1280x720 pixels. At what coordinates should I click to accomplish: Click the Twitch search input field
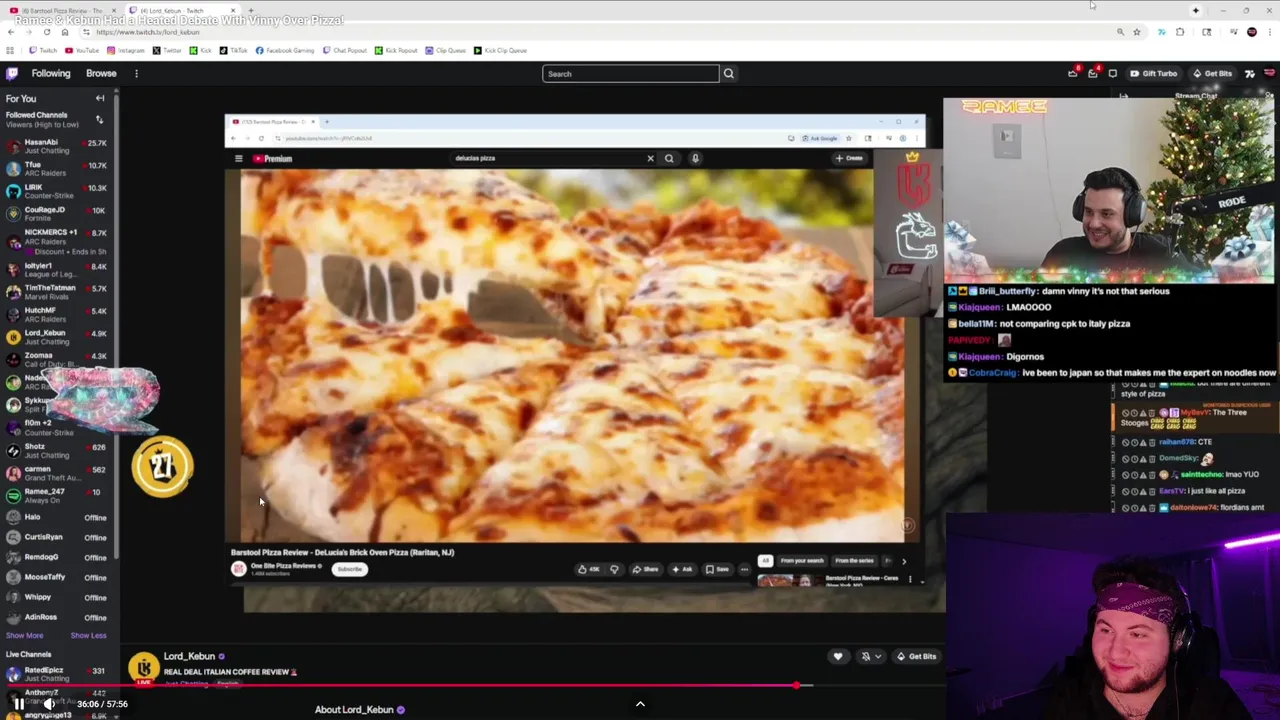630,73
